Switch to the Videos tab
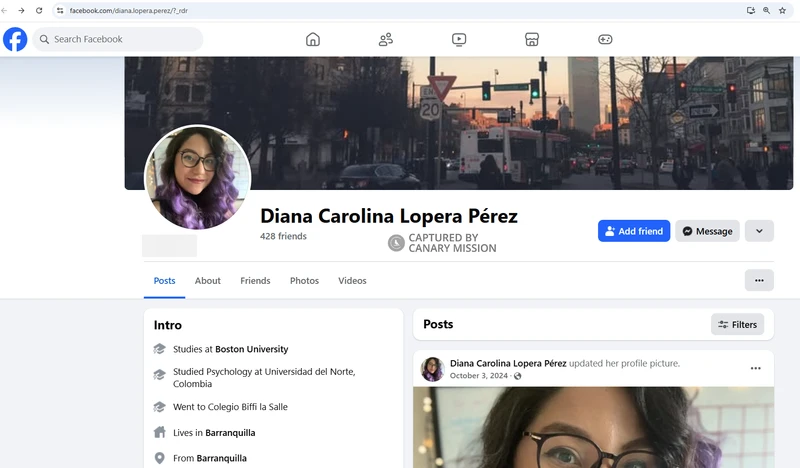This screenshot has height=468, width=800. click(352, 281)
